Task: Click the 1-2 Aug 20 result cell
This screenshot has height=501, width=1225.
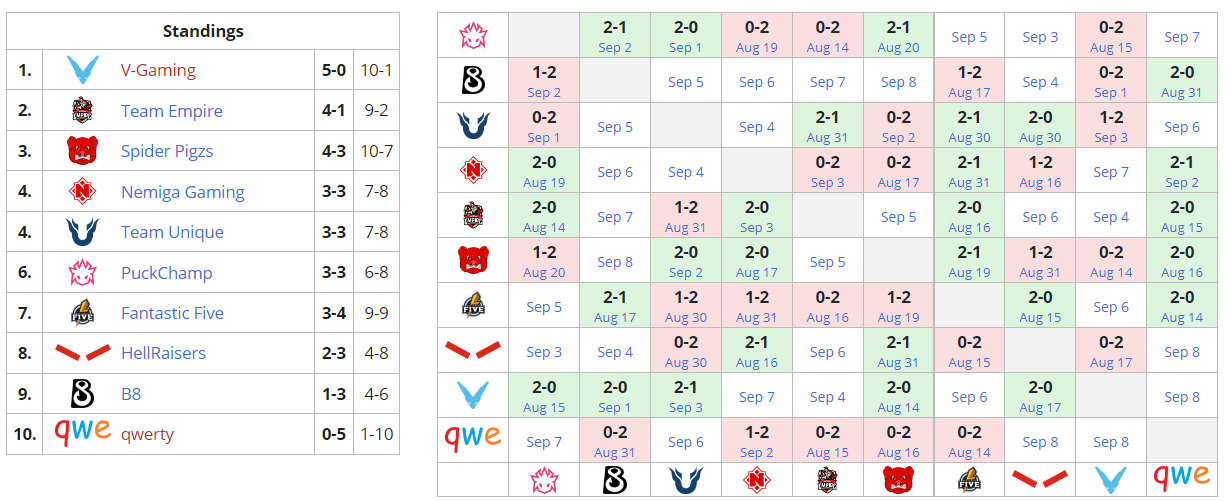Action: (x=544, y=261)
